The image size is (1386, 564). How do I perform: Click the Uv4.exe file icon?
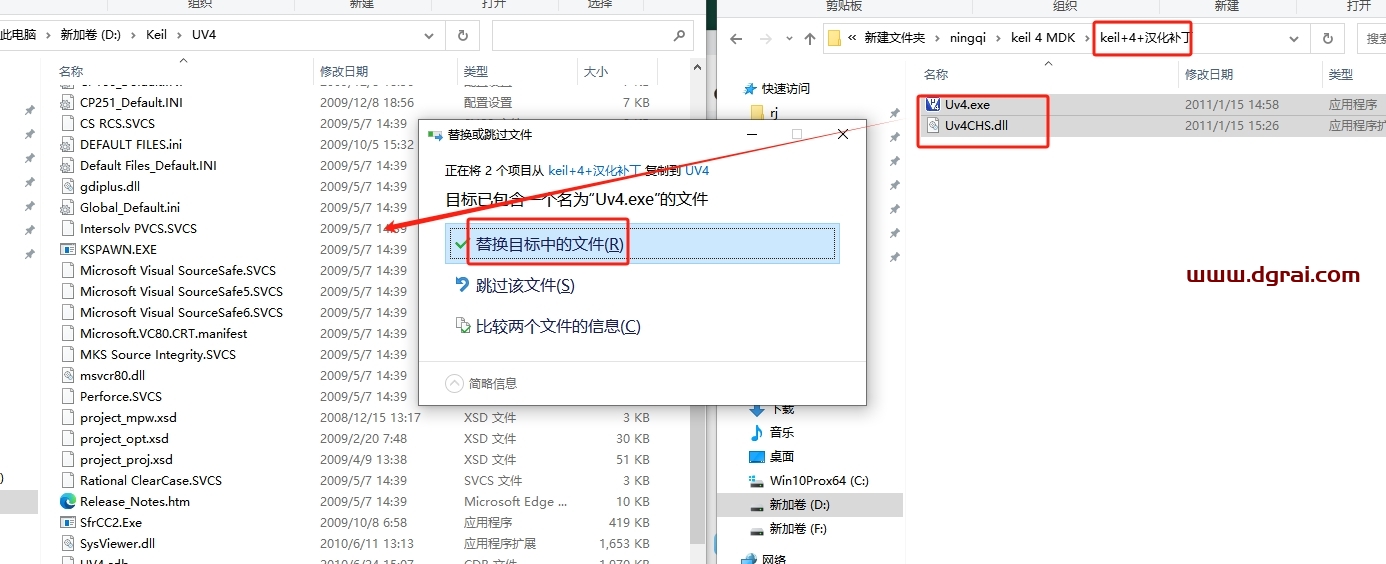click(933, 104)
